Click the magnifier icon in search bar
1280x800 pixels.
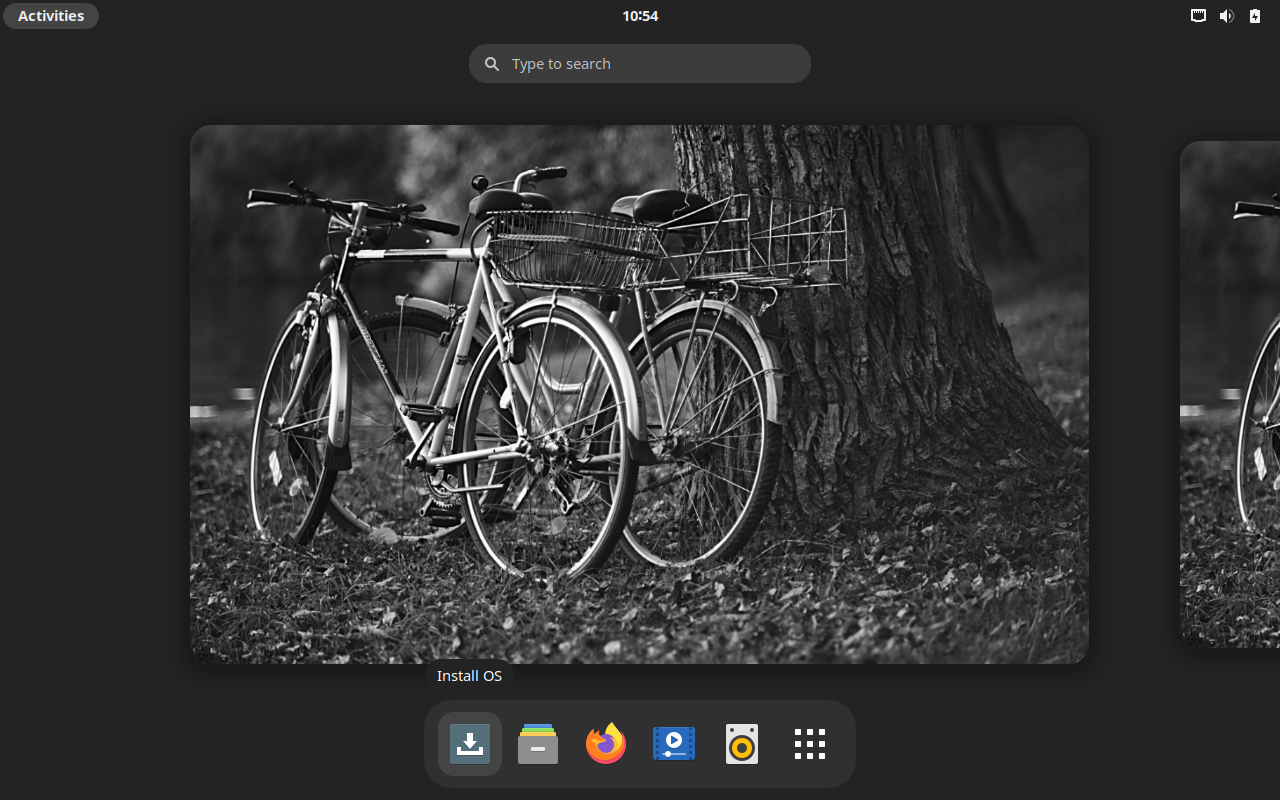[492, 64]
